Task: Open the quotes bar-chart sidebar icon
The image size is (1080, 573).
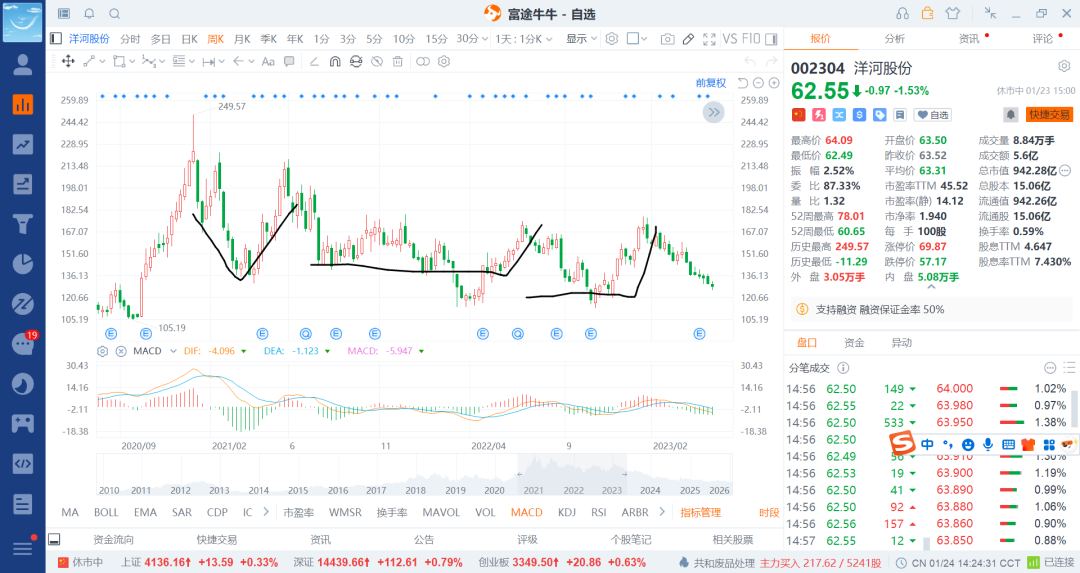Action: tap(23, 104)
